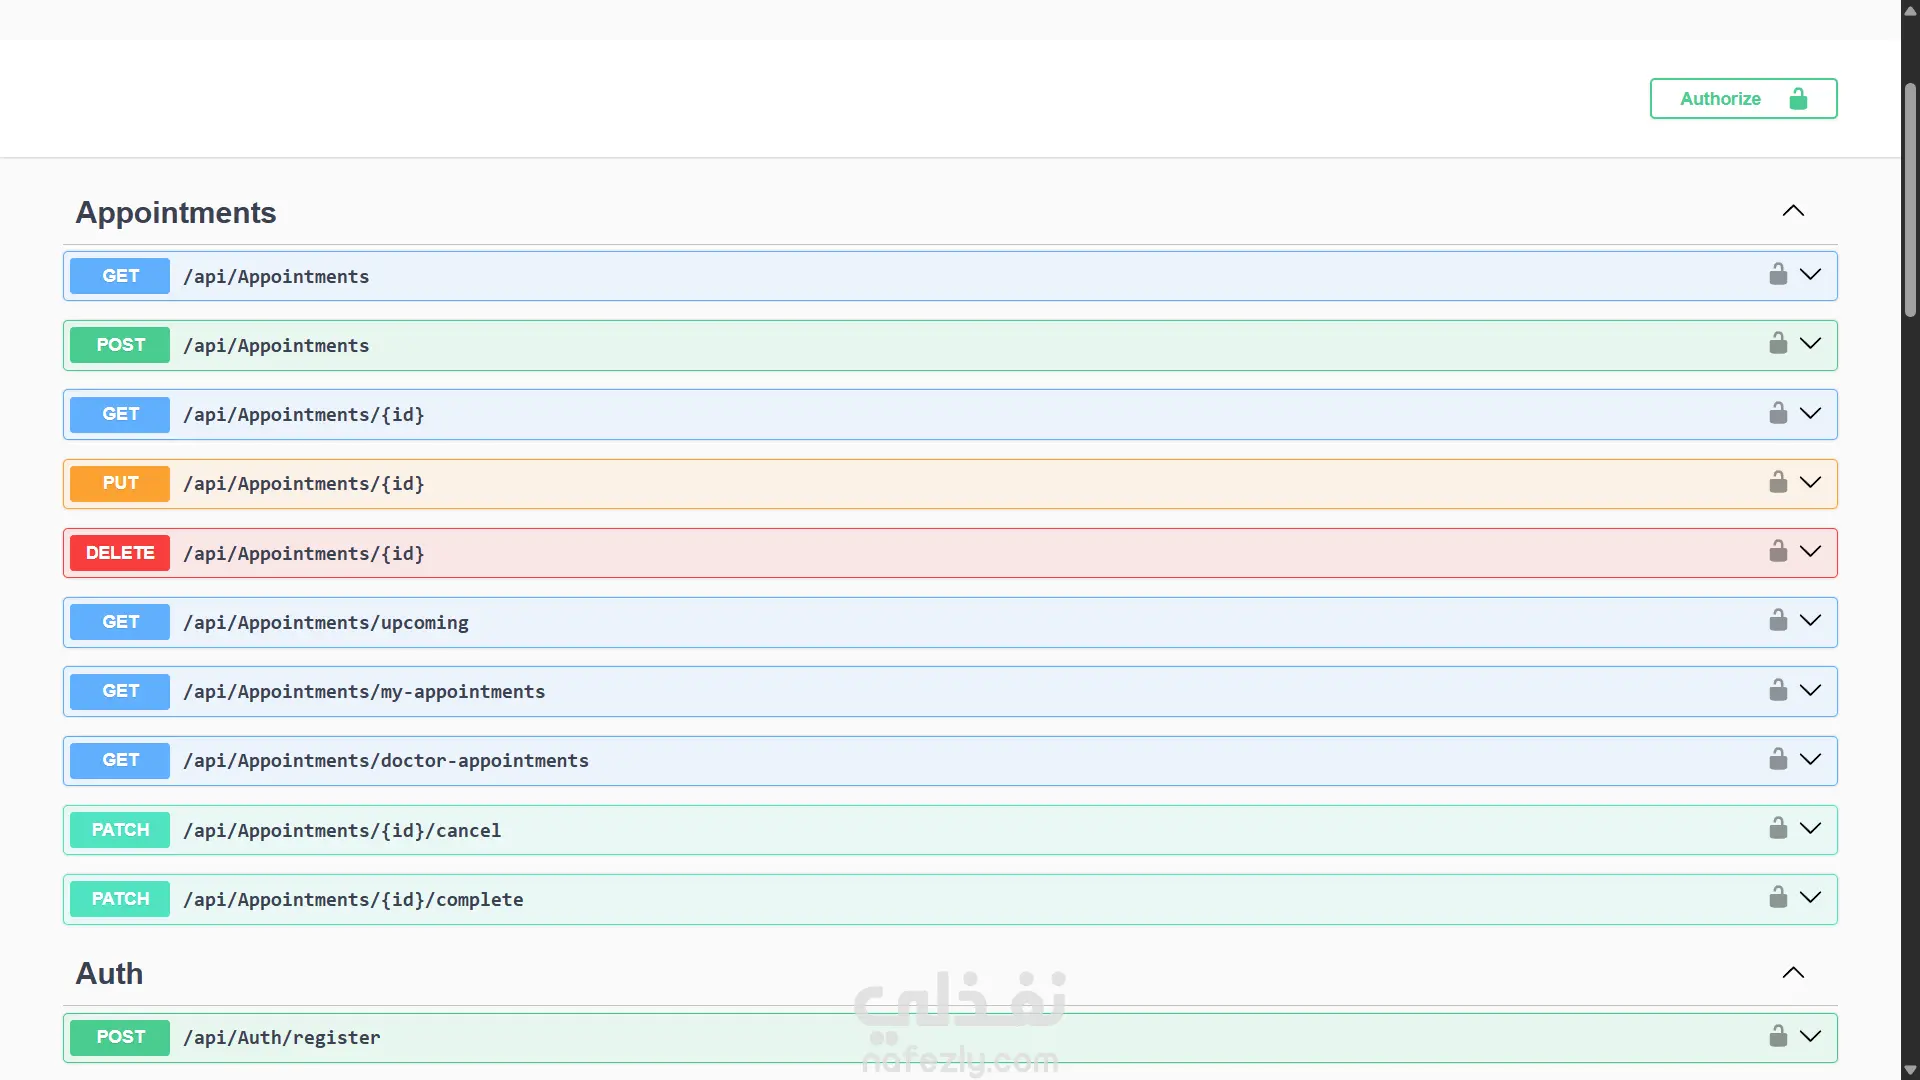This screenshot has width=1920, height=1080.
Task: Collapse the Appointments section with its chevron
Action: pos(1793,211)
